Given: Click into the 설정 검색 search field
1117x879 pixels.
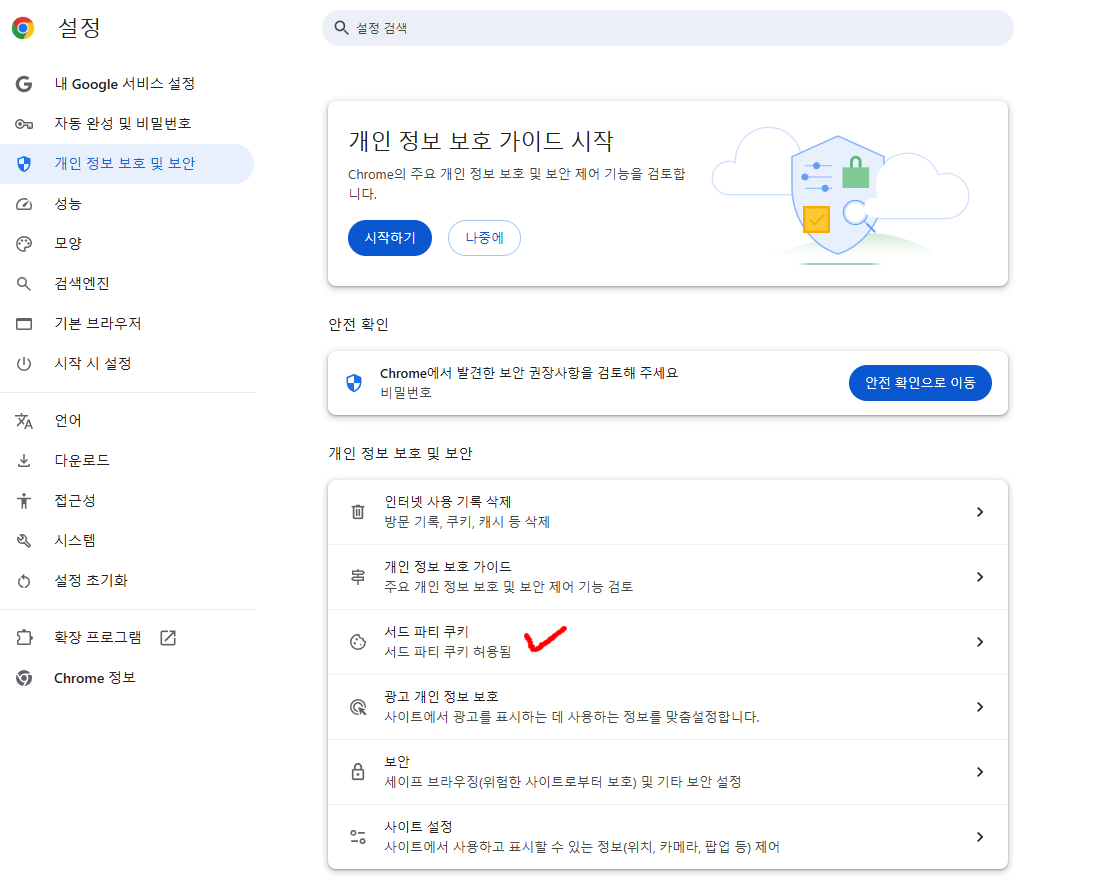Looking at the screenshot, I should pos(667,28).
